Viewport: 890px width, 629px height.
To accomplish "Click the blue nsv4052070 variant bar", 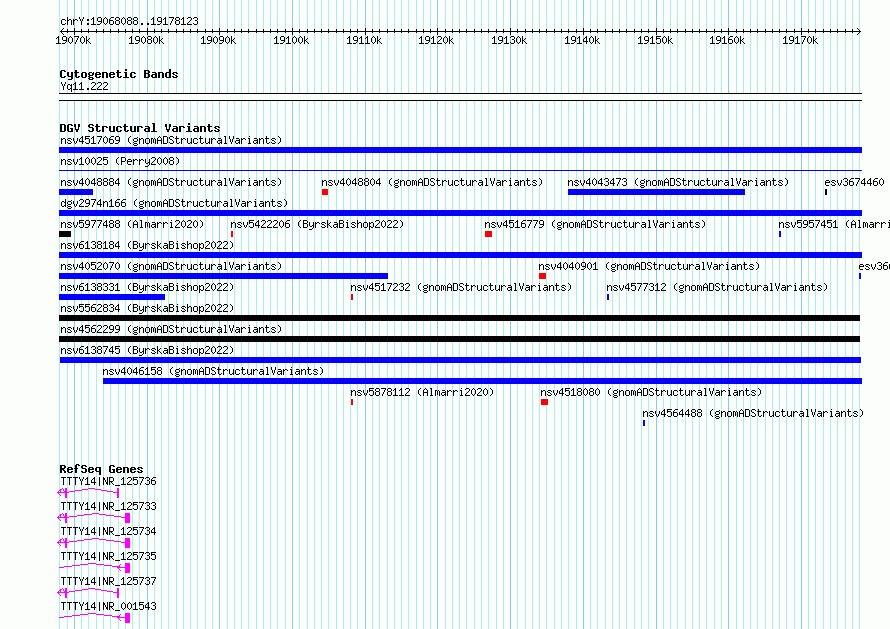I will 224,276.
